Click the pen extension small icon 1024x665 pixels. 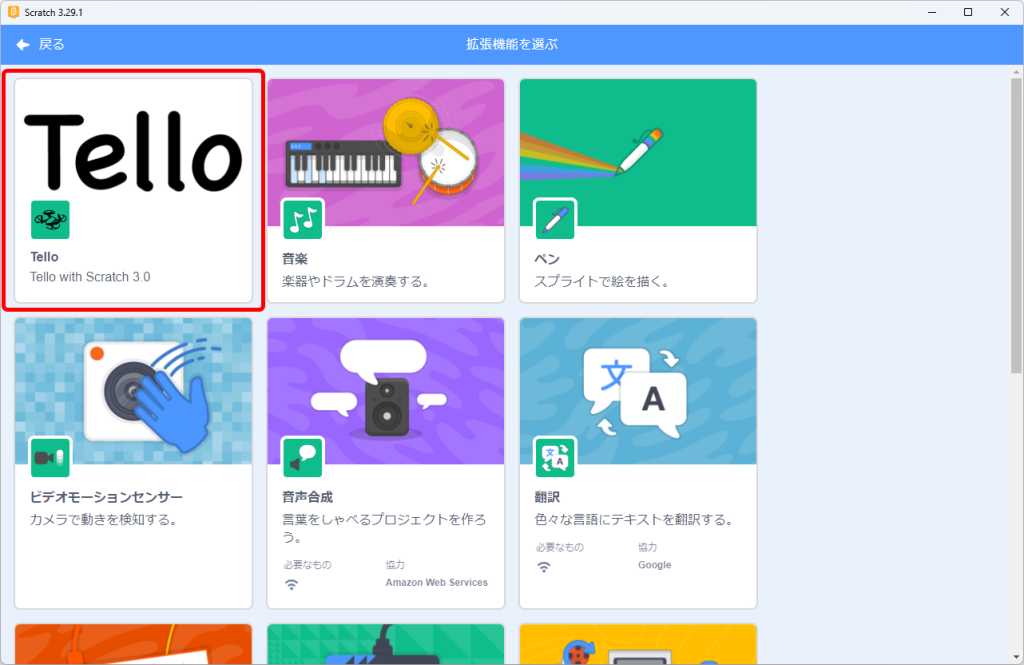point(554,219)
